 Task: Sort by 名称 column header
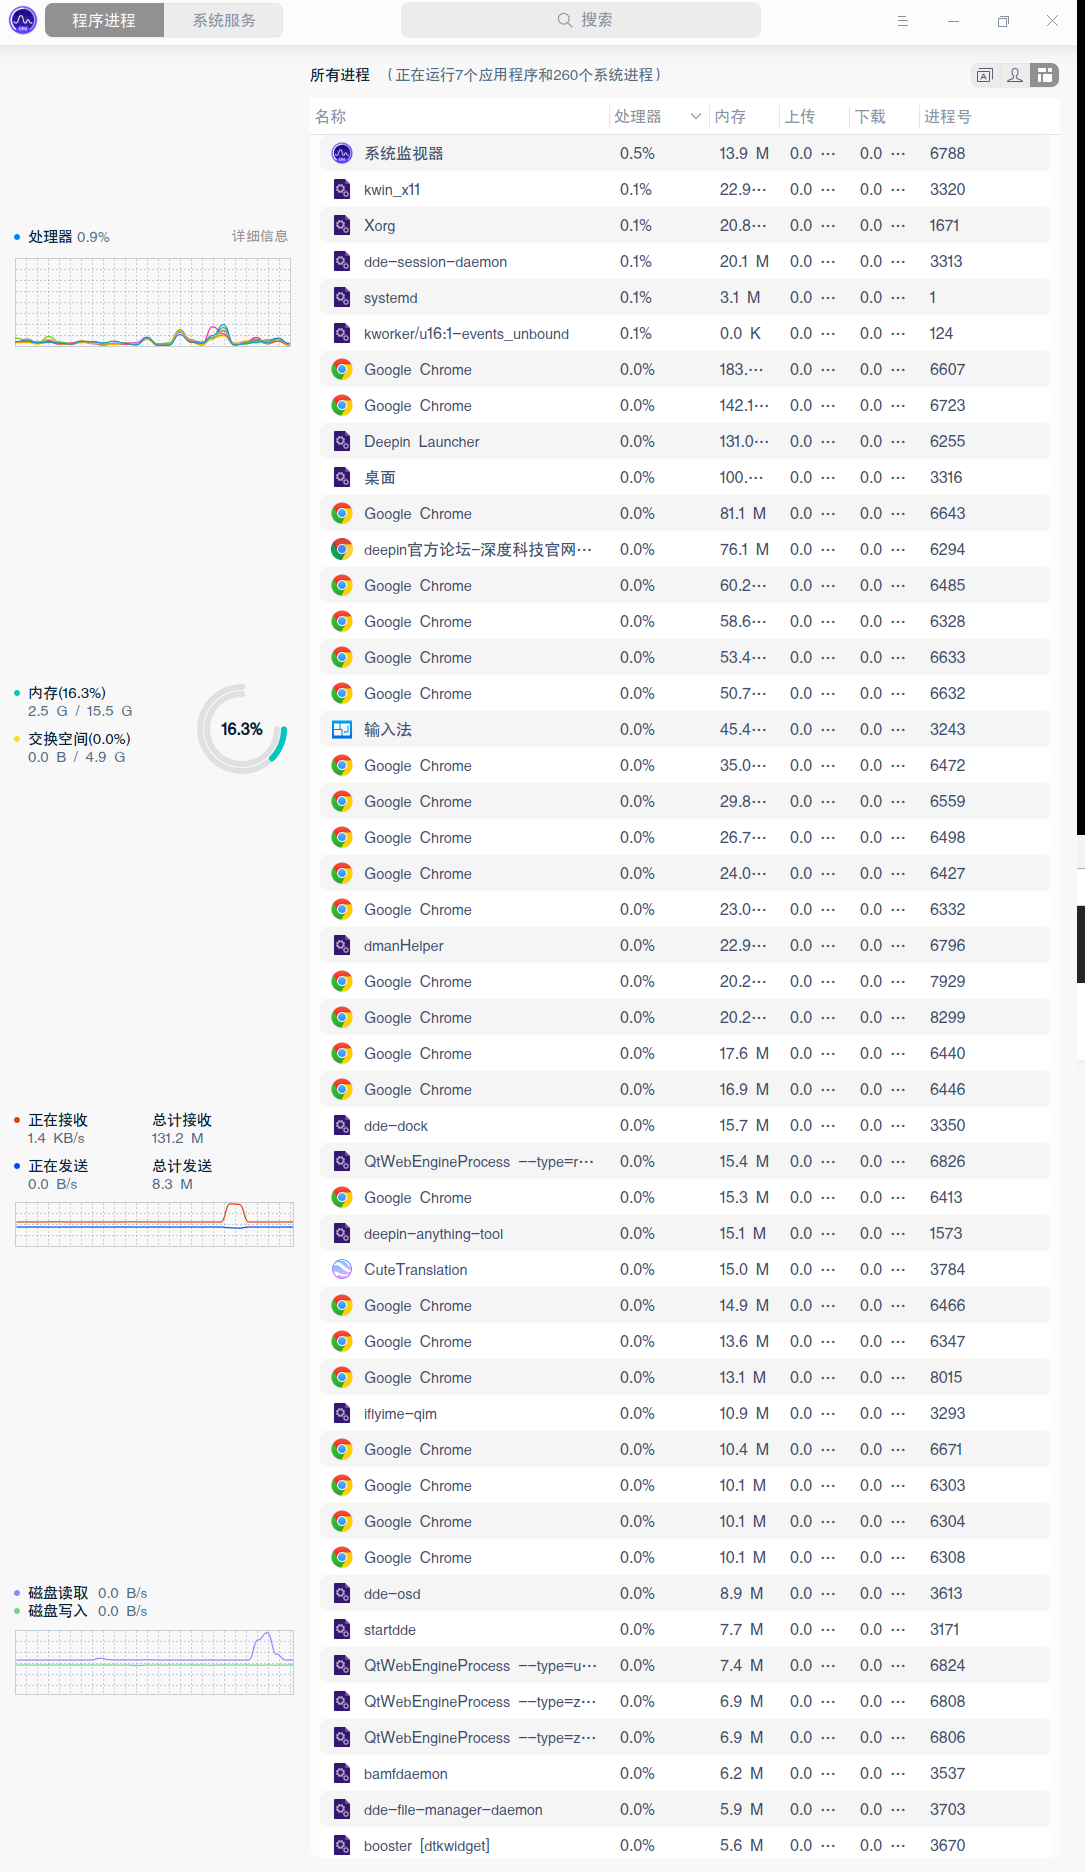click(331, 117)
